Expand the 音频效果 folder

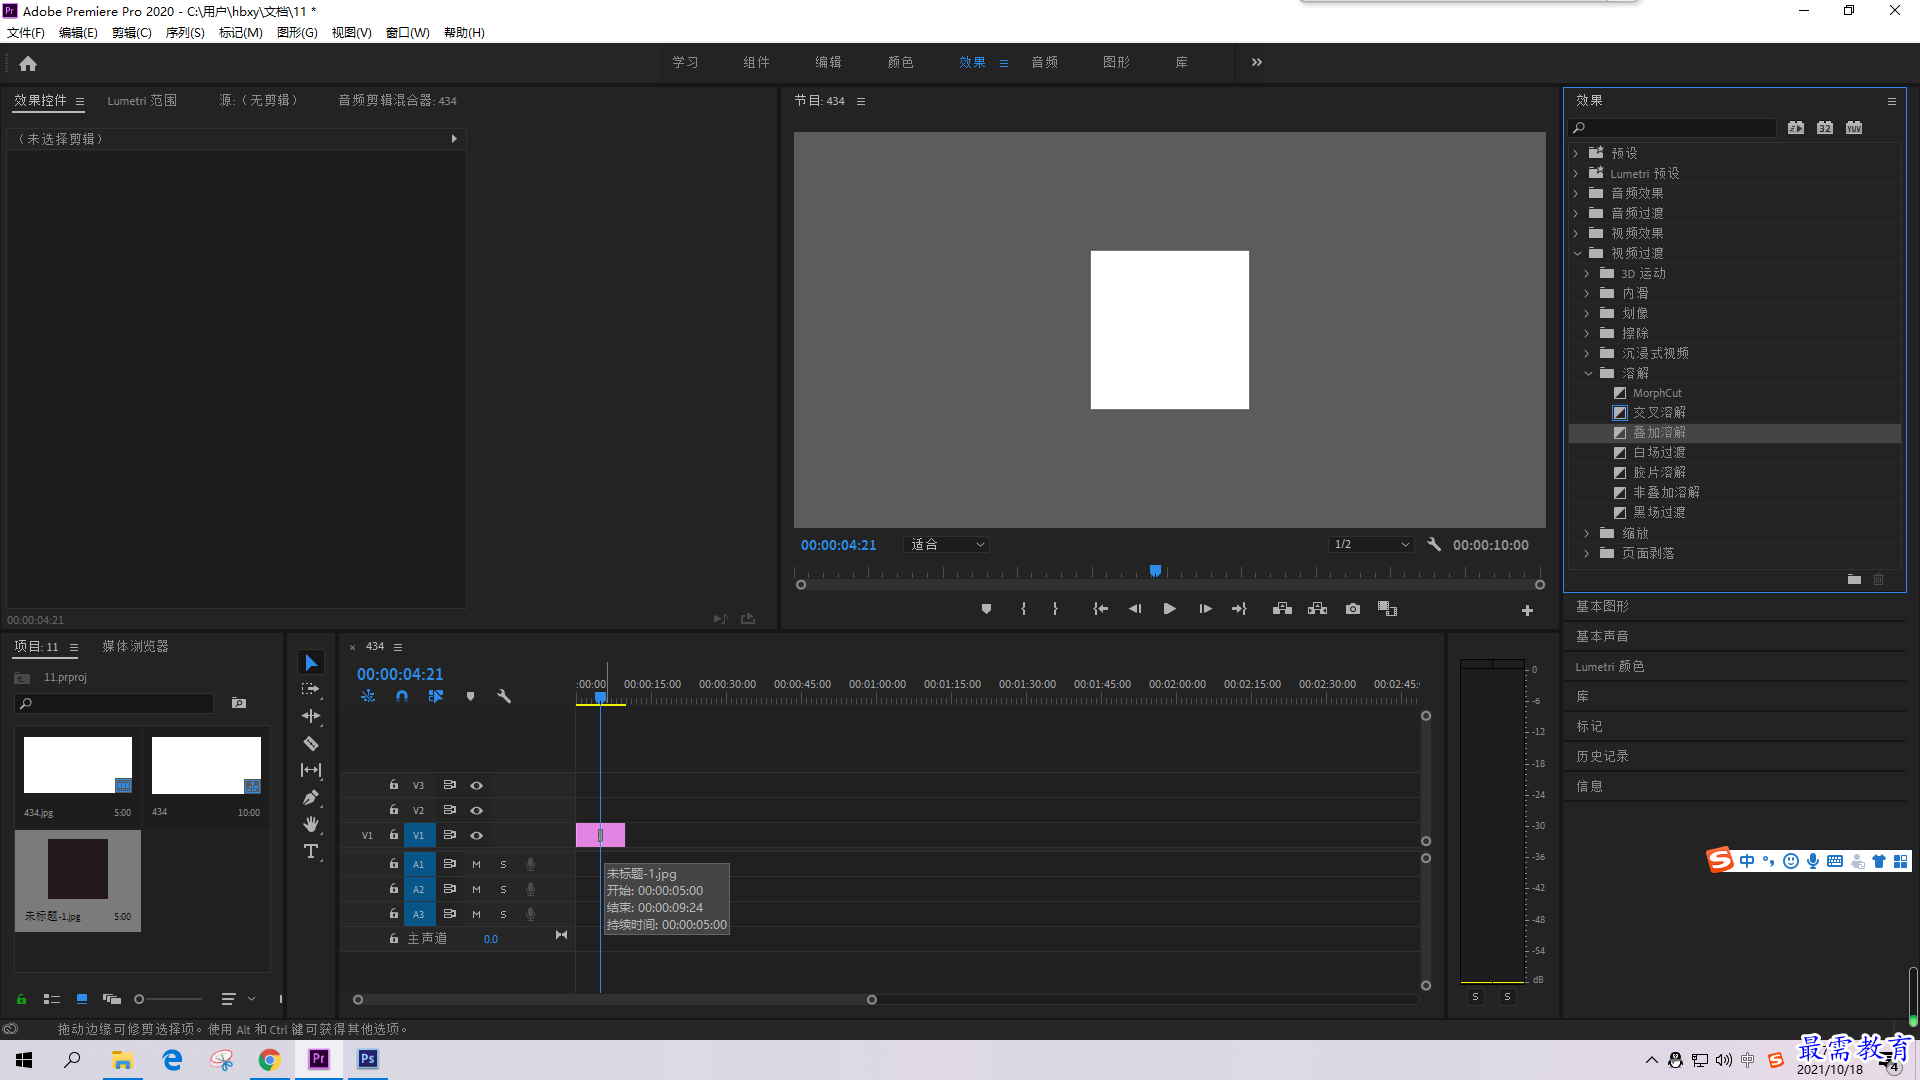[x=1576, y=193]
